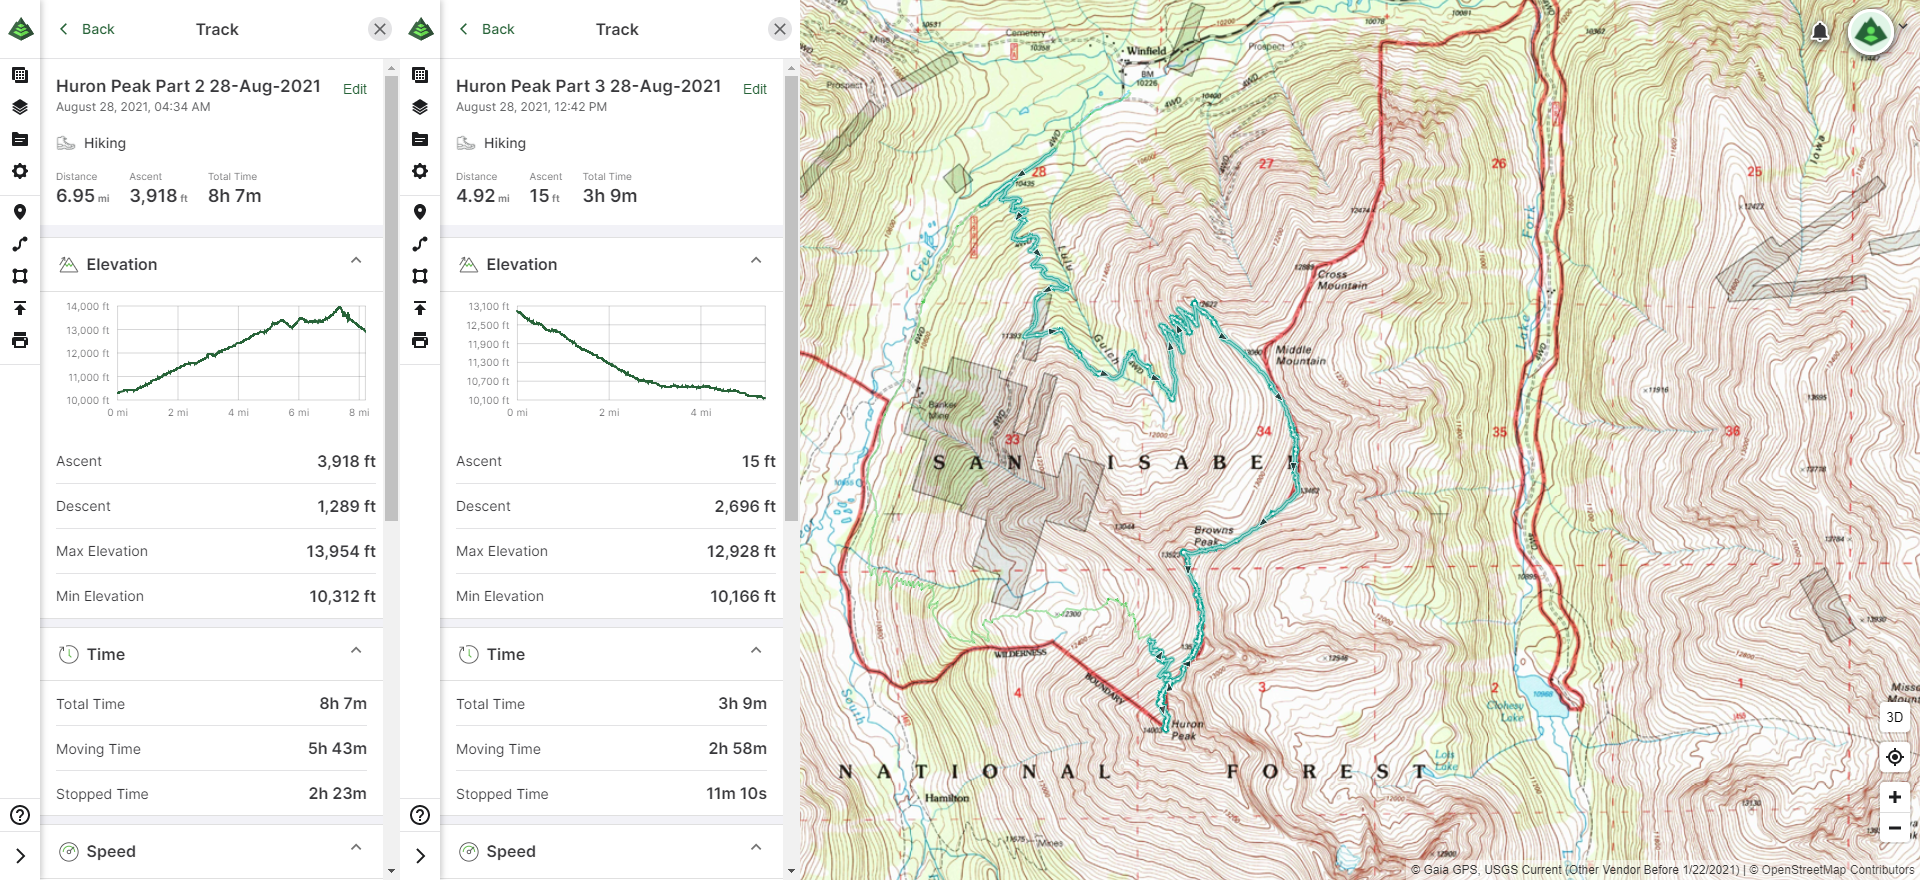Viewport: 1920px width, 880px height.
Task: Open saved folders icon in second sidebar
Action: [x=420, y=139]
